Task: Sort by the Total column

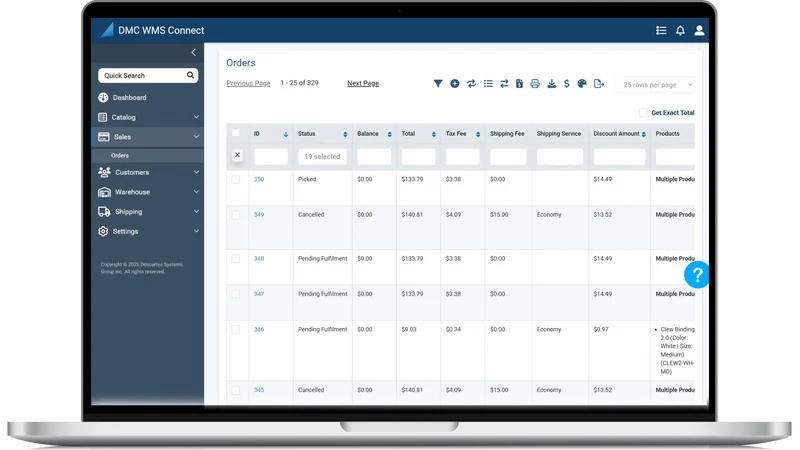Action: [x=434, y=134]
